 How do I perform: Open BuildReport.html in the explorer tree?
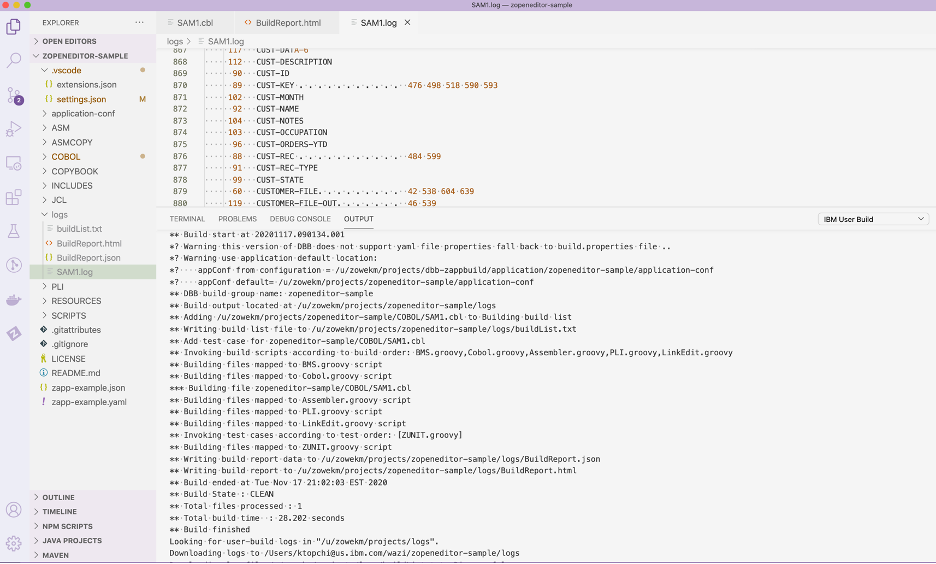click(x=93, y=244)
